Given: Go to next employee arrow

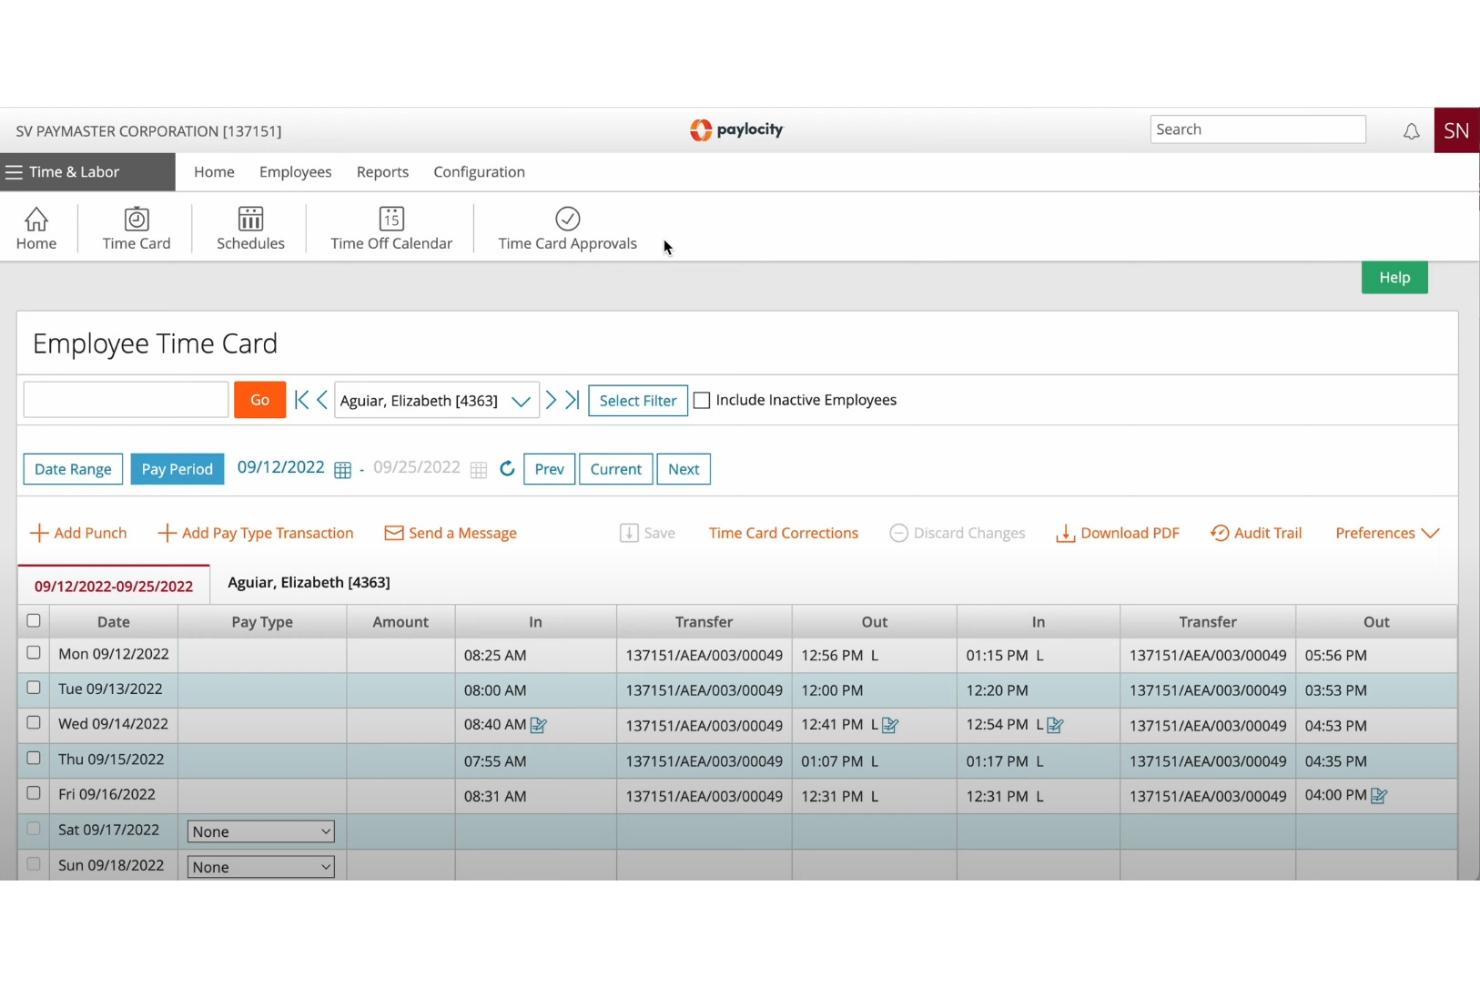Looking at the screenshot, I should 551,400.
